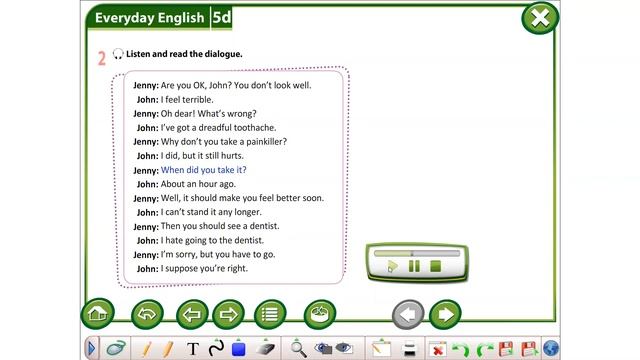Undo the last action
This screenshot has width=640, height=360.
point(461,350)
